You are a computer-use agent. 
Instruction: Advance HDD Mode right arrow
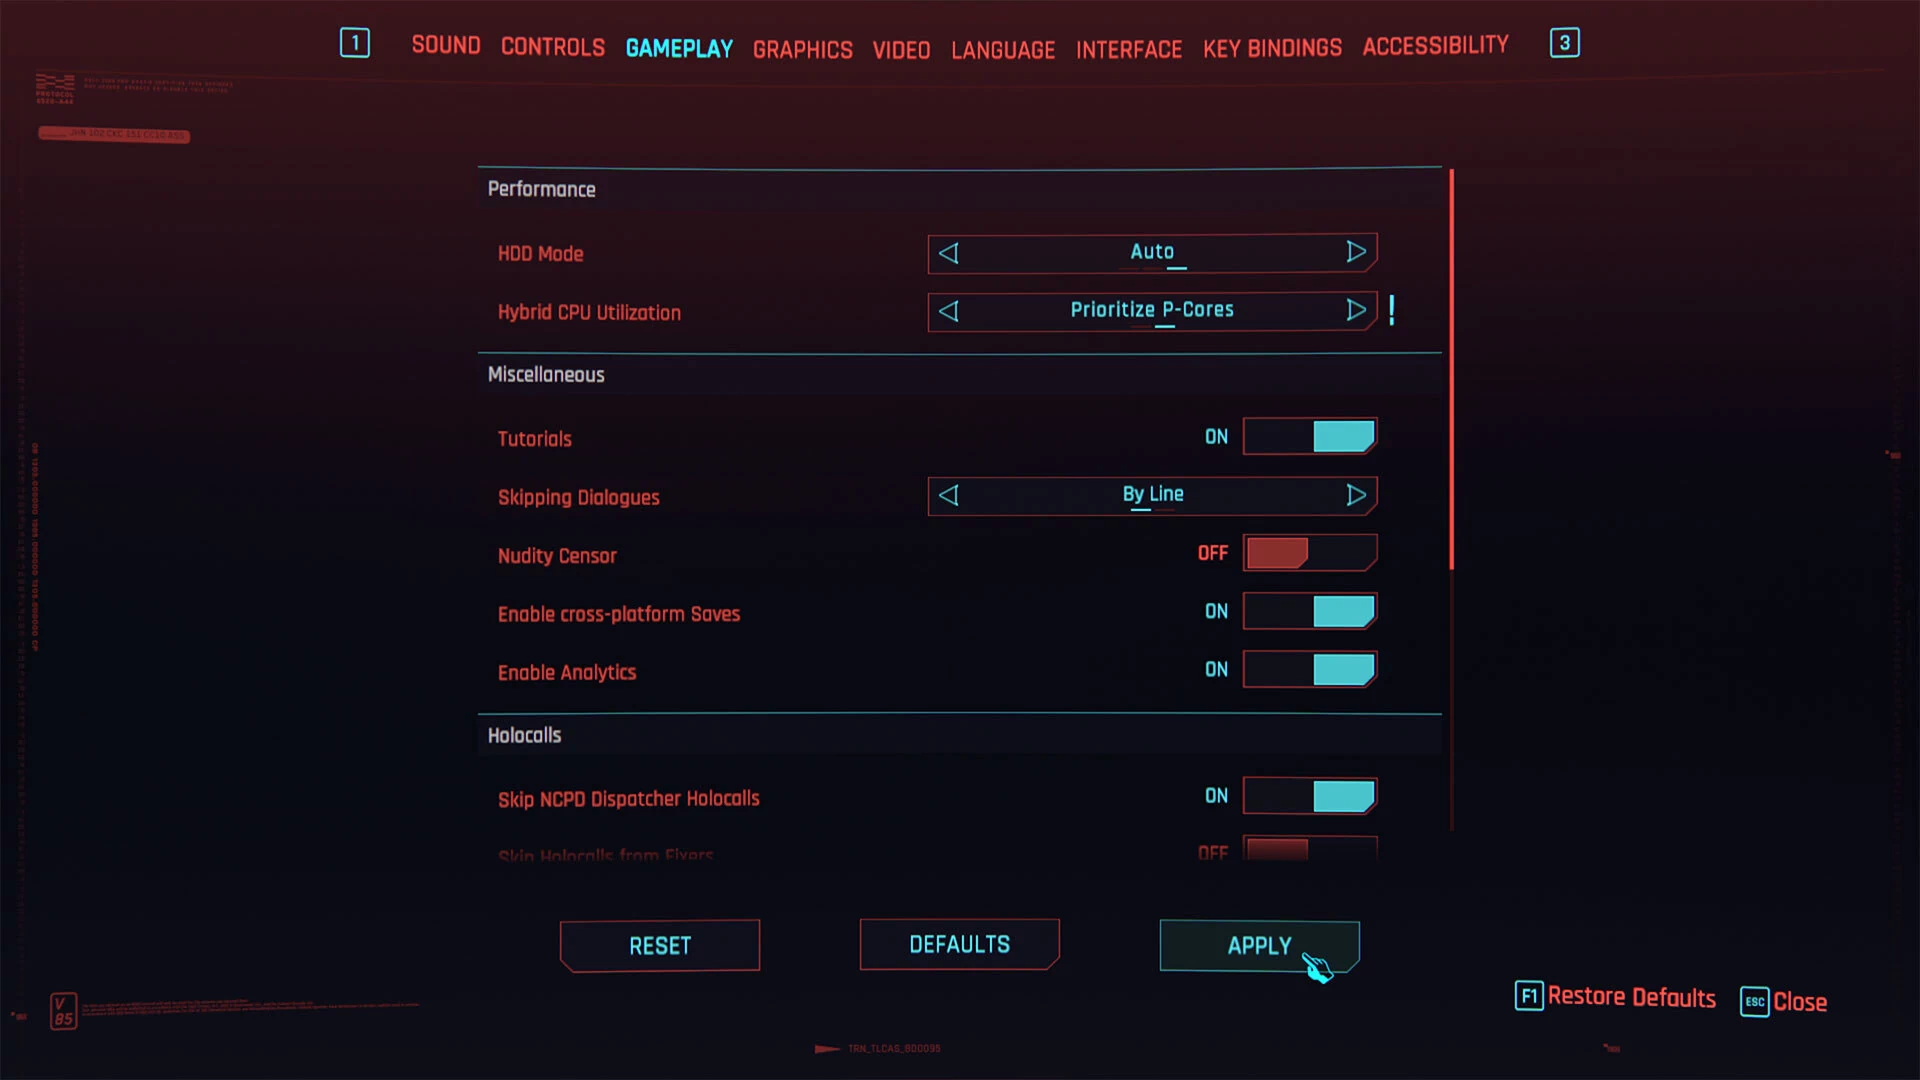(1356, 252)
